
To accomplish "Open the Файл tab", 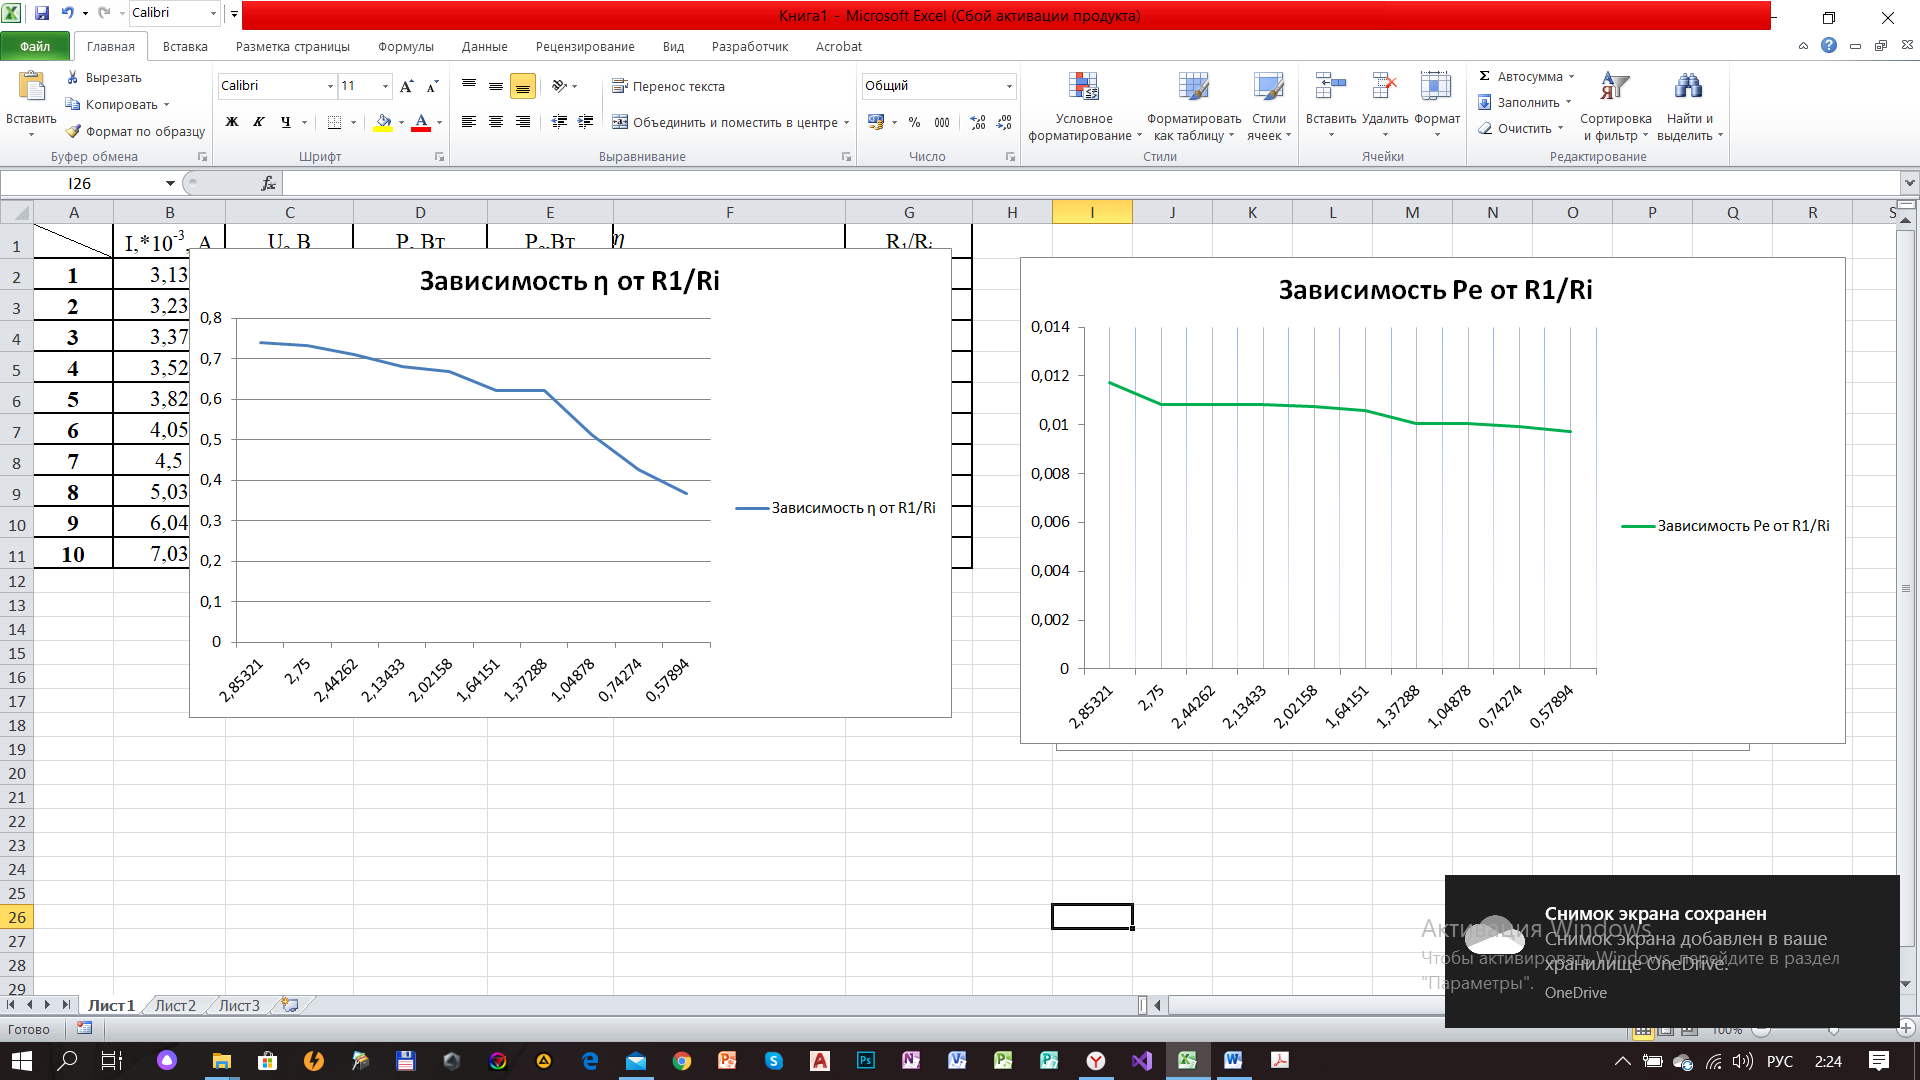I will pos(35,46).
